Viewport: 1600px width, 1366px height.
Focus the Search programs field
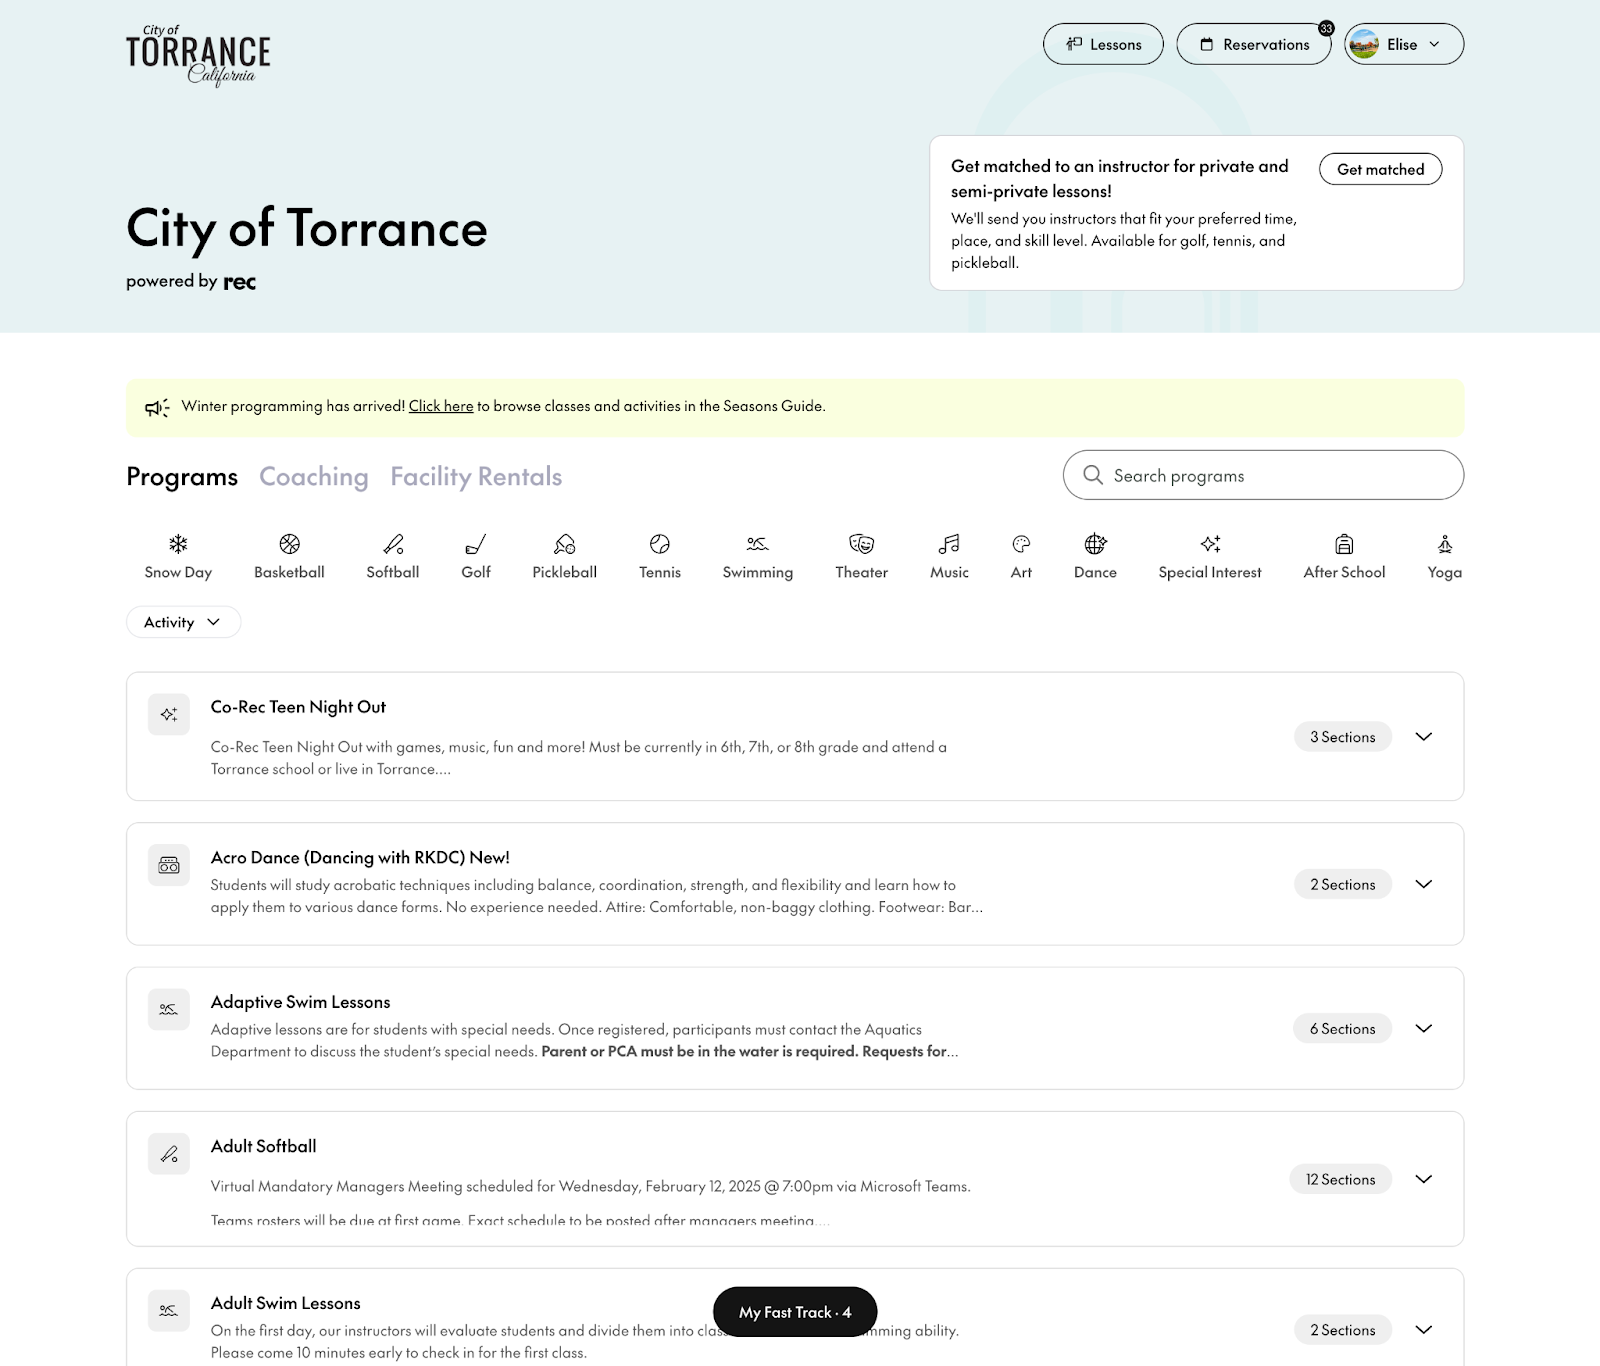point(1263,475)
